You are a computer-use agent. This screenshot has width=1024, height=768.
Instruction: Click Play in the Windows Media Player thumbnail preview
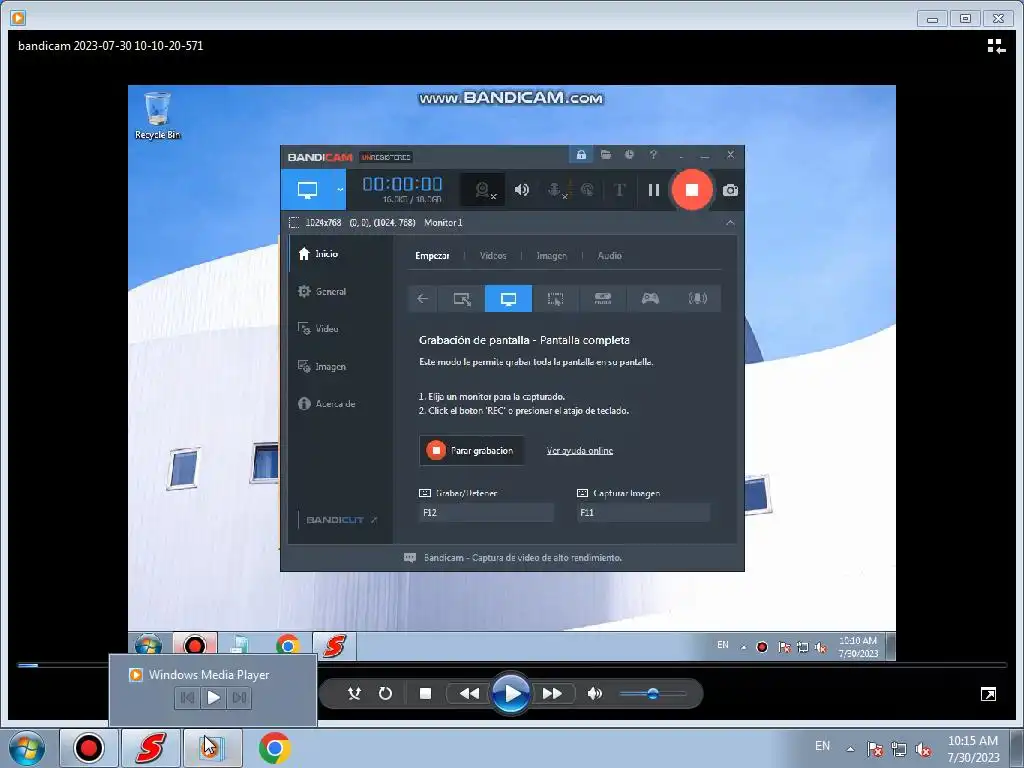(x=213, y=697)
